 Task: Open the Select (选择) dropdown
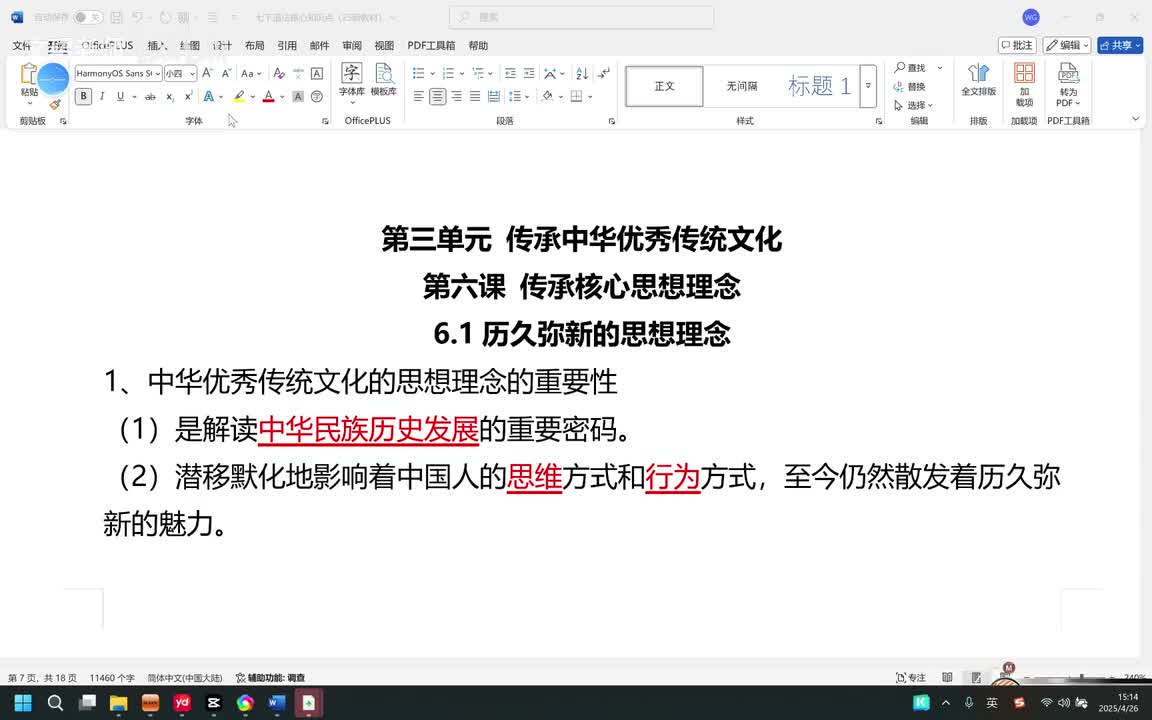[x=913, y=105]
